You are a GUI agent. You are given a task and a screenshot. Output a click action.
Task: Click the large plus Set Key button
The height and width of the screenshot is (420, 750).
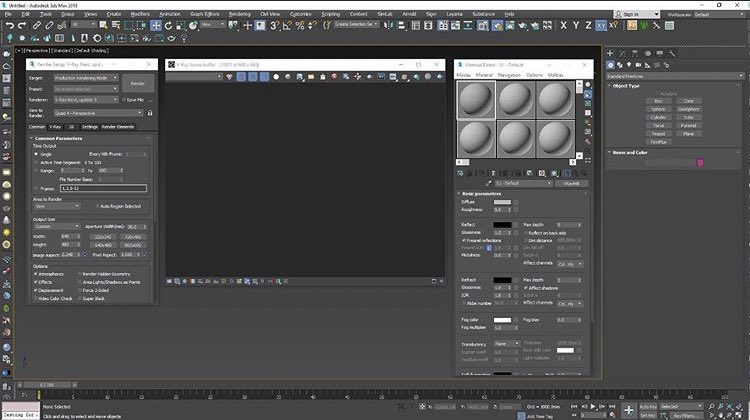(x=629, y=410)
